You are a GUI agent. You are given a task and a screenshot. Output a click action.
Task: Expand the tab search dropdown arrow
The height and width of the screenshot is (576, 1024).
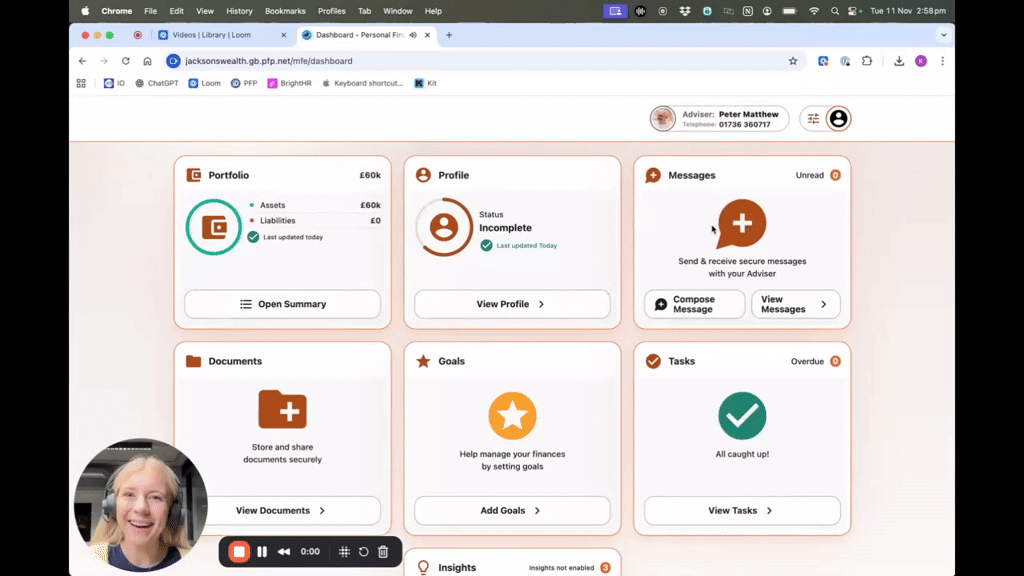click(x=944, y=35)
